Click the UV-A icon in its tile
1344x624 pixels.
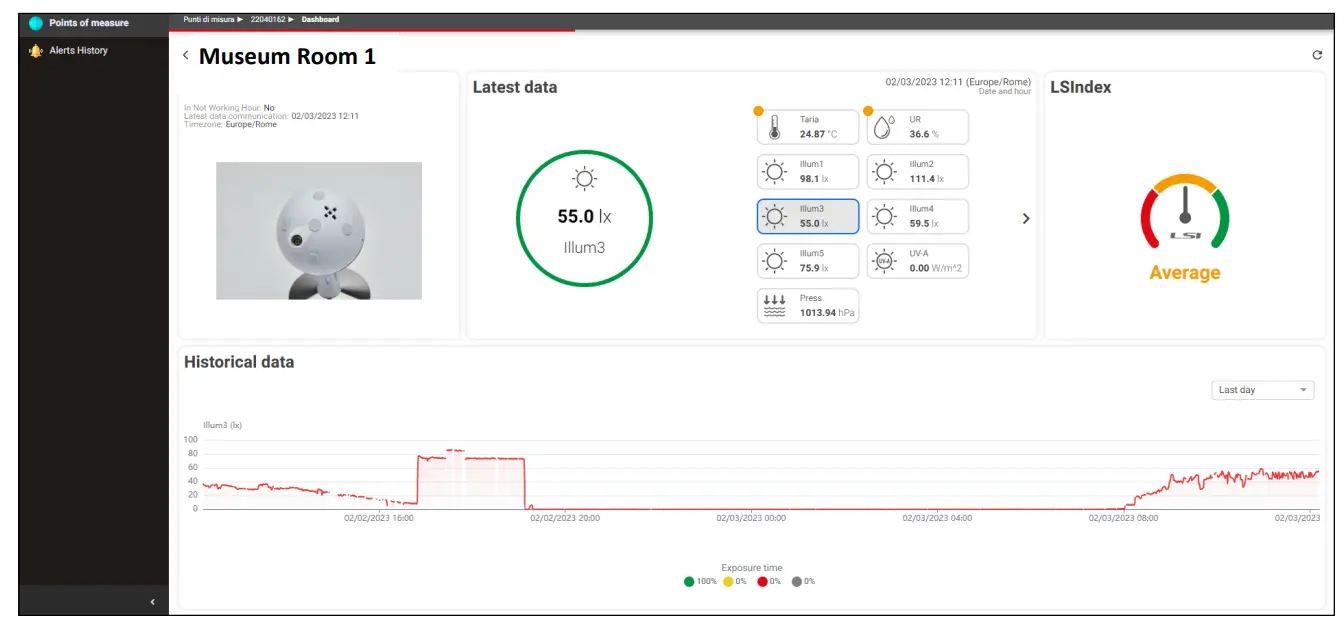[884, 261]
